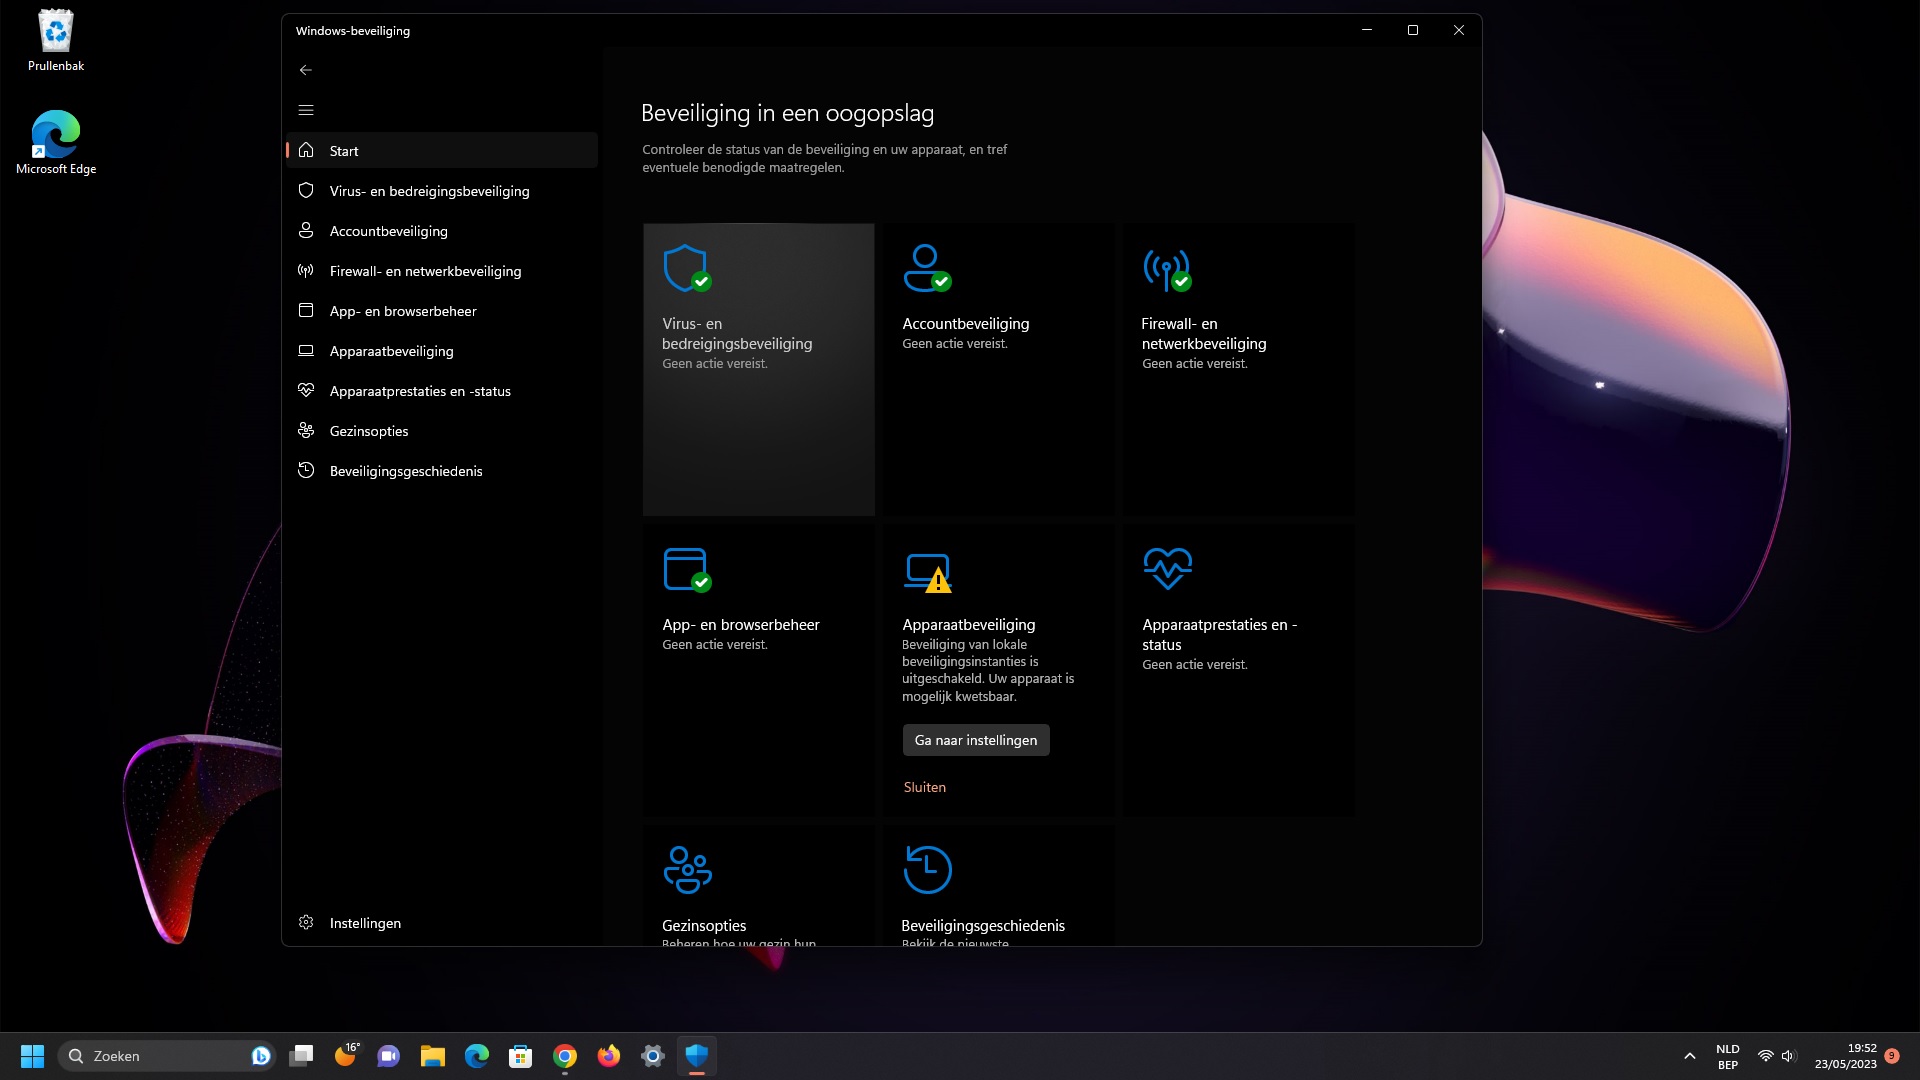
Task: Go back with the arrow icon
Action: tap(306, 70)
